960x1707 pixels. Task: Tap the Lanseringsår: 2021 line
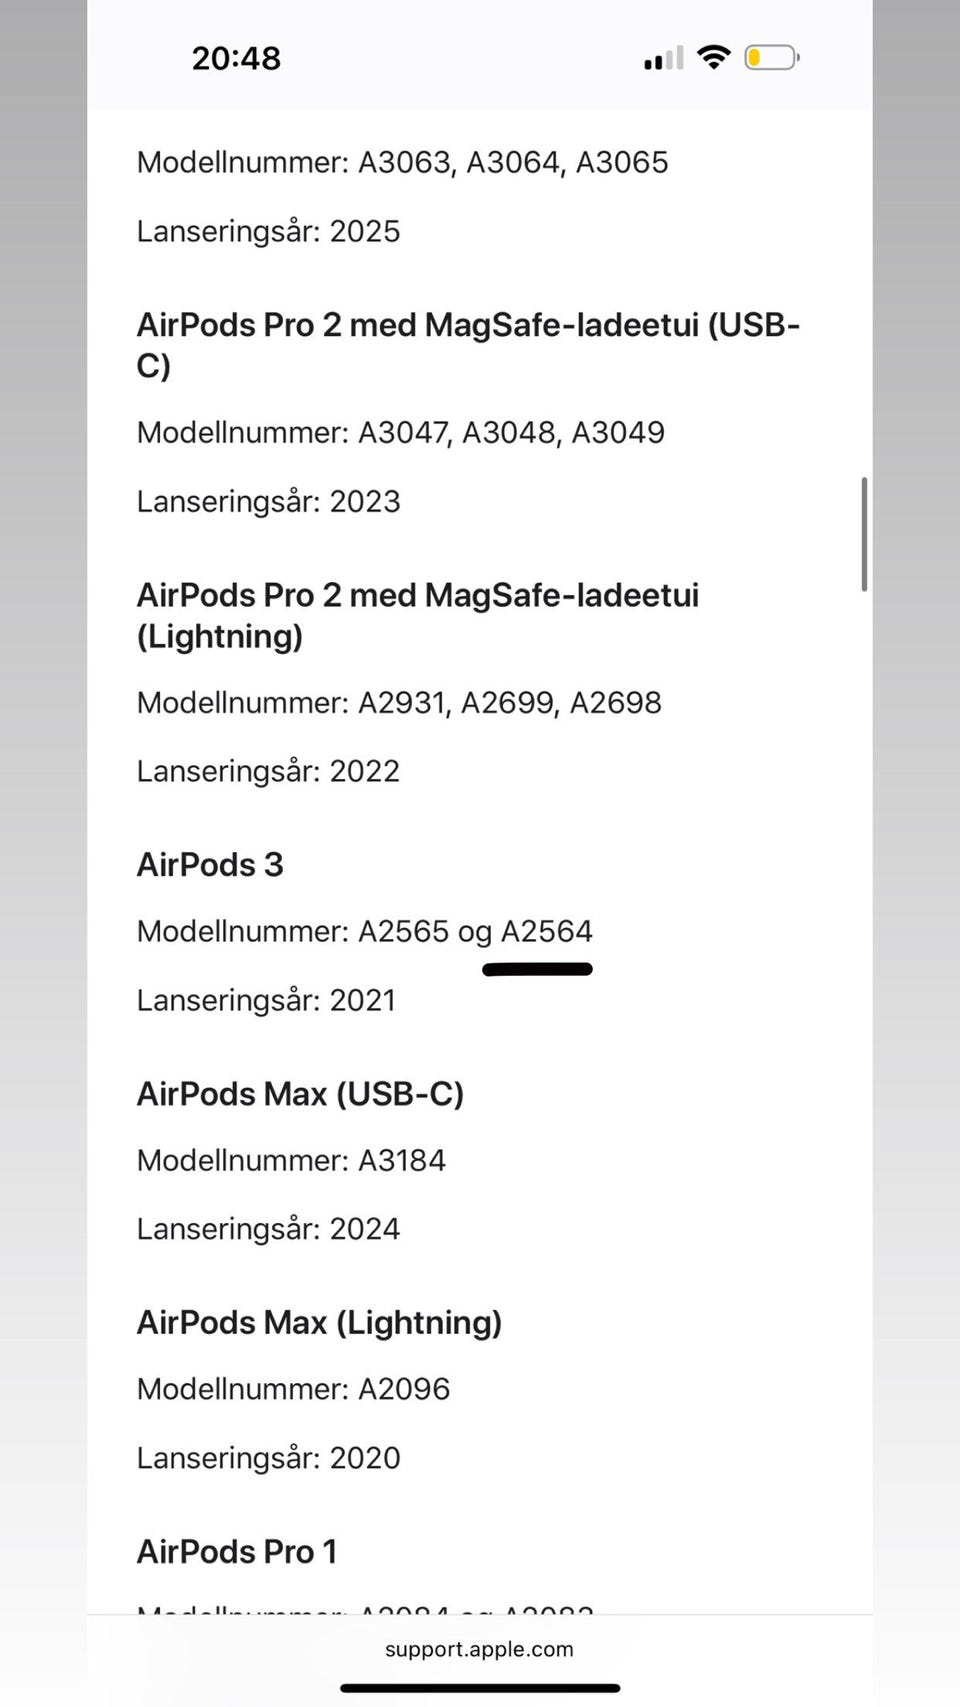pos(266,1000)
